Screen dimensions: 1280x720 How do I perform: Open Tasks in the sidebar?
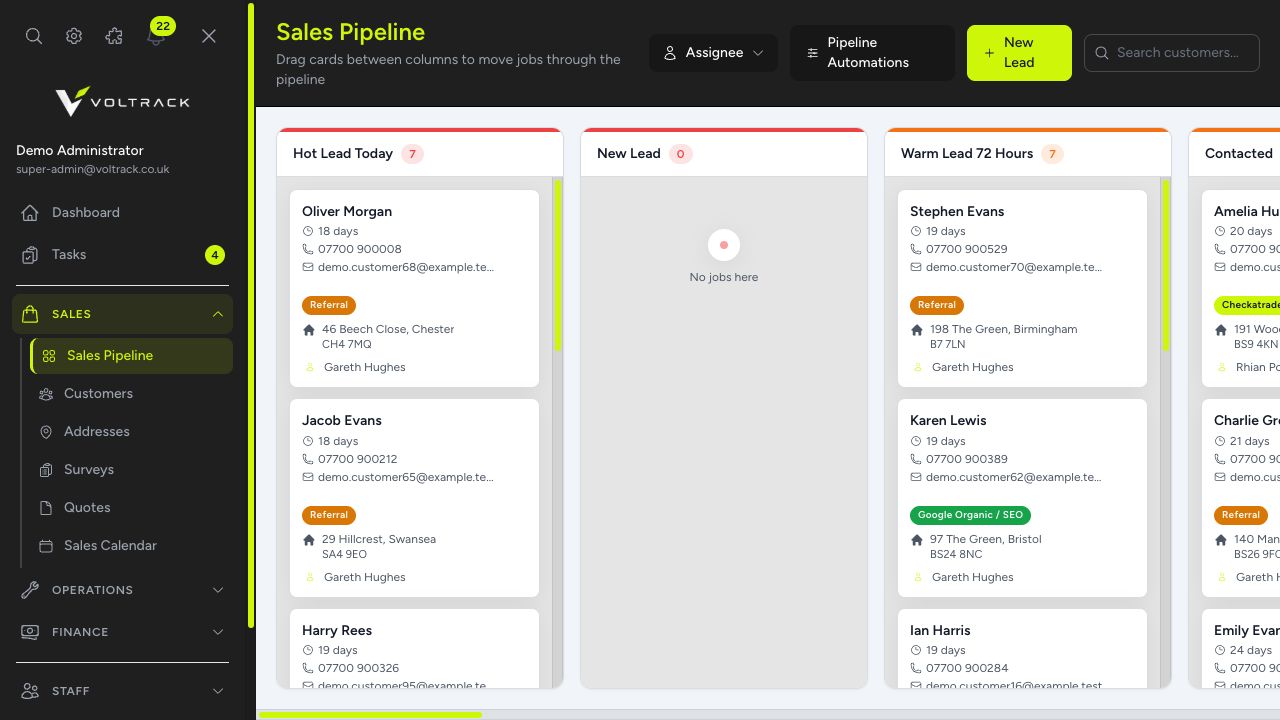click(x=122, y=254)
